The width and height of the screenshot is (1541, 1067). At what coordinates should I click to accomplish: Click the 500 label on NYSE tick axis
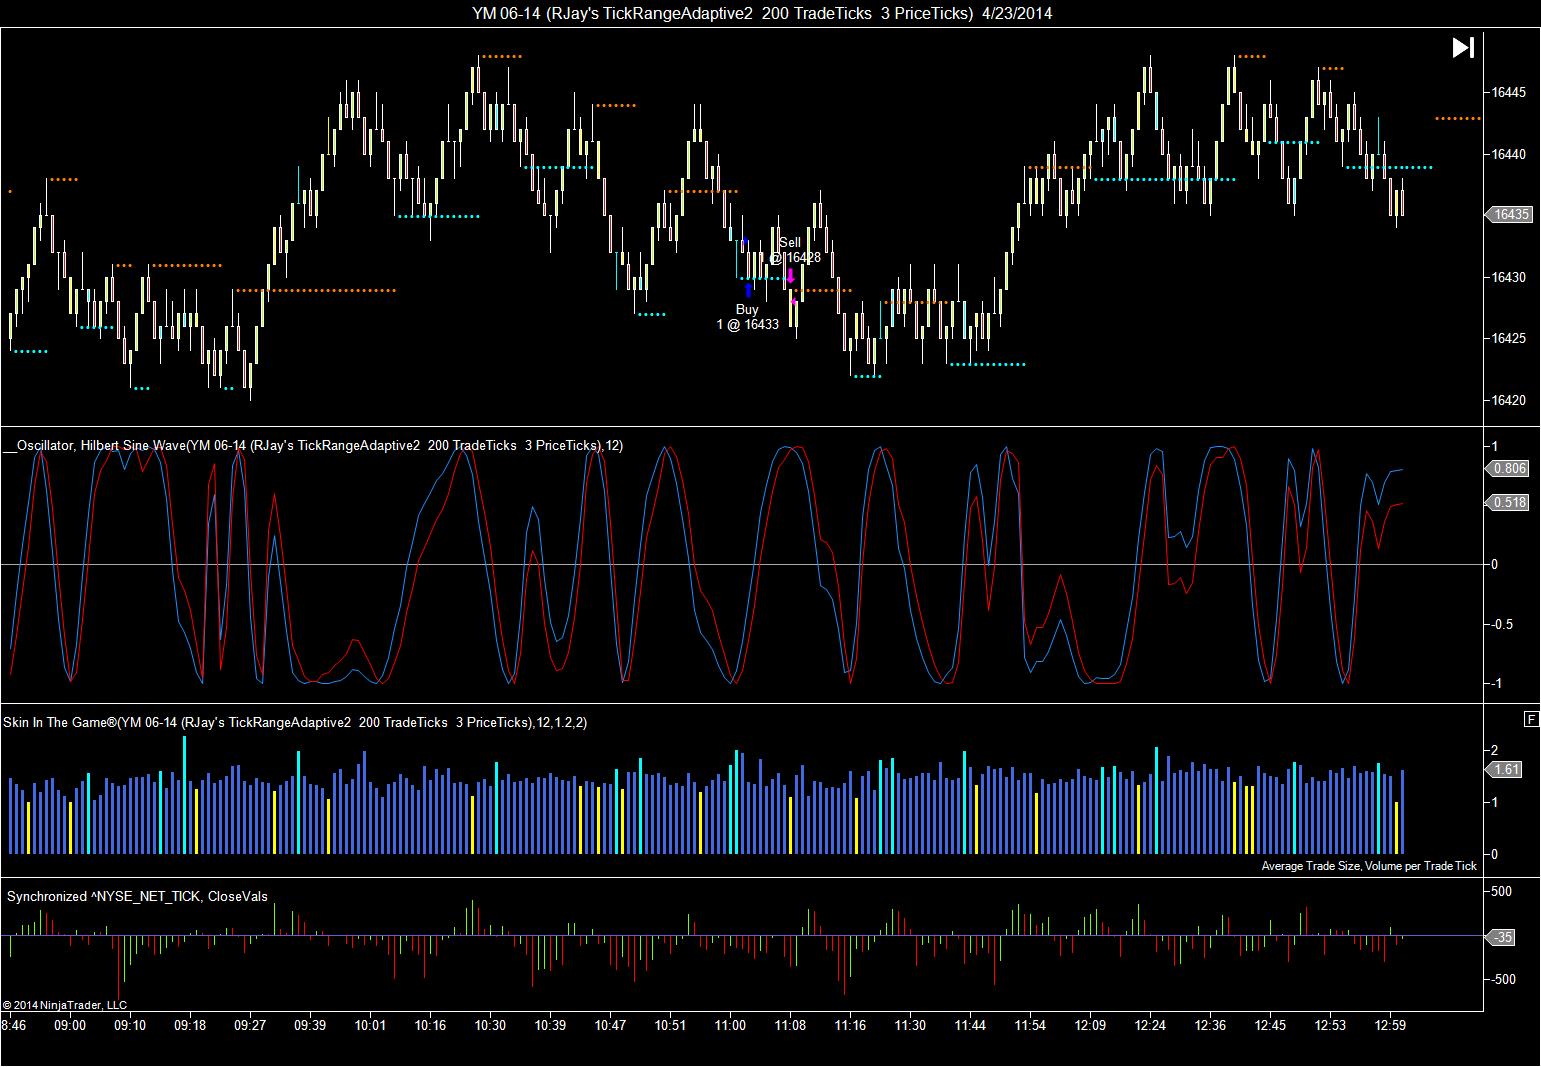1501,891
